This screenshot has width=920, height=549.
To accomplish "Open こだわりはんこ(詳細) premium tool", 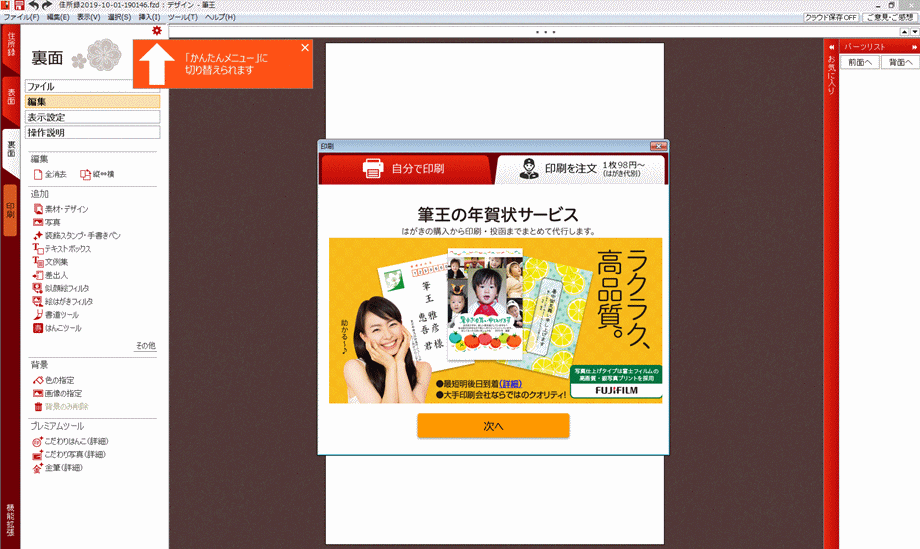I will (70, 441).
